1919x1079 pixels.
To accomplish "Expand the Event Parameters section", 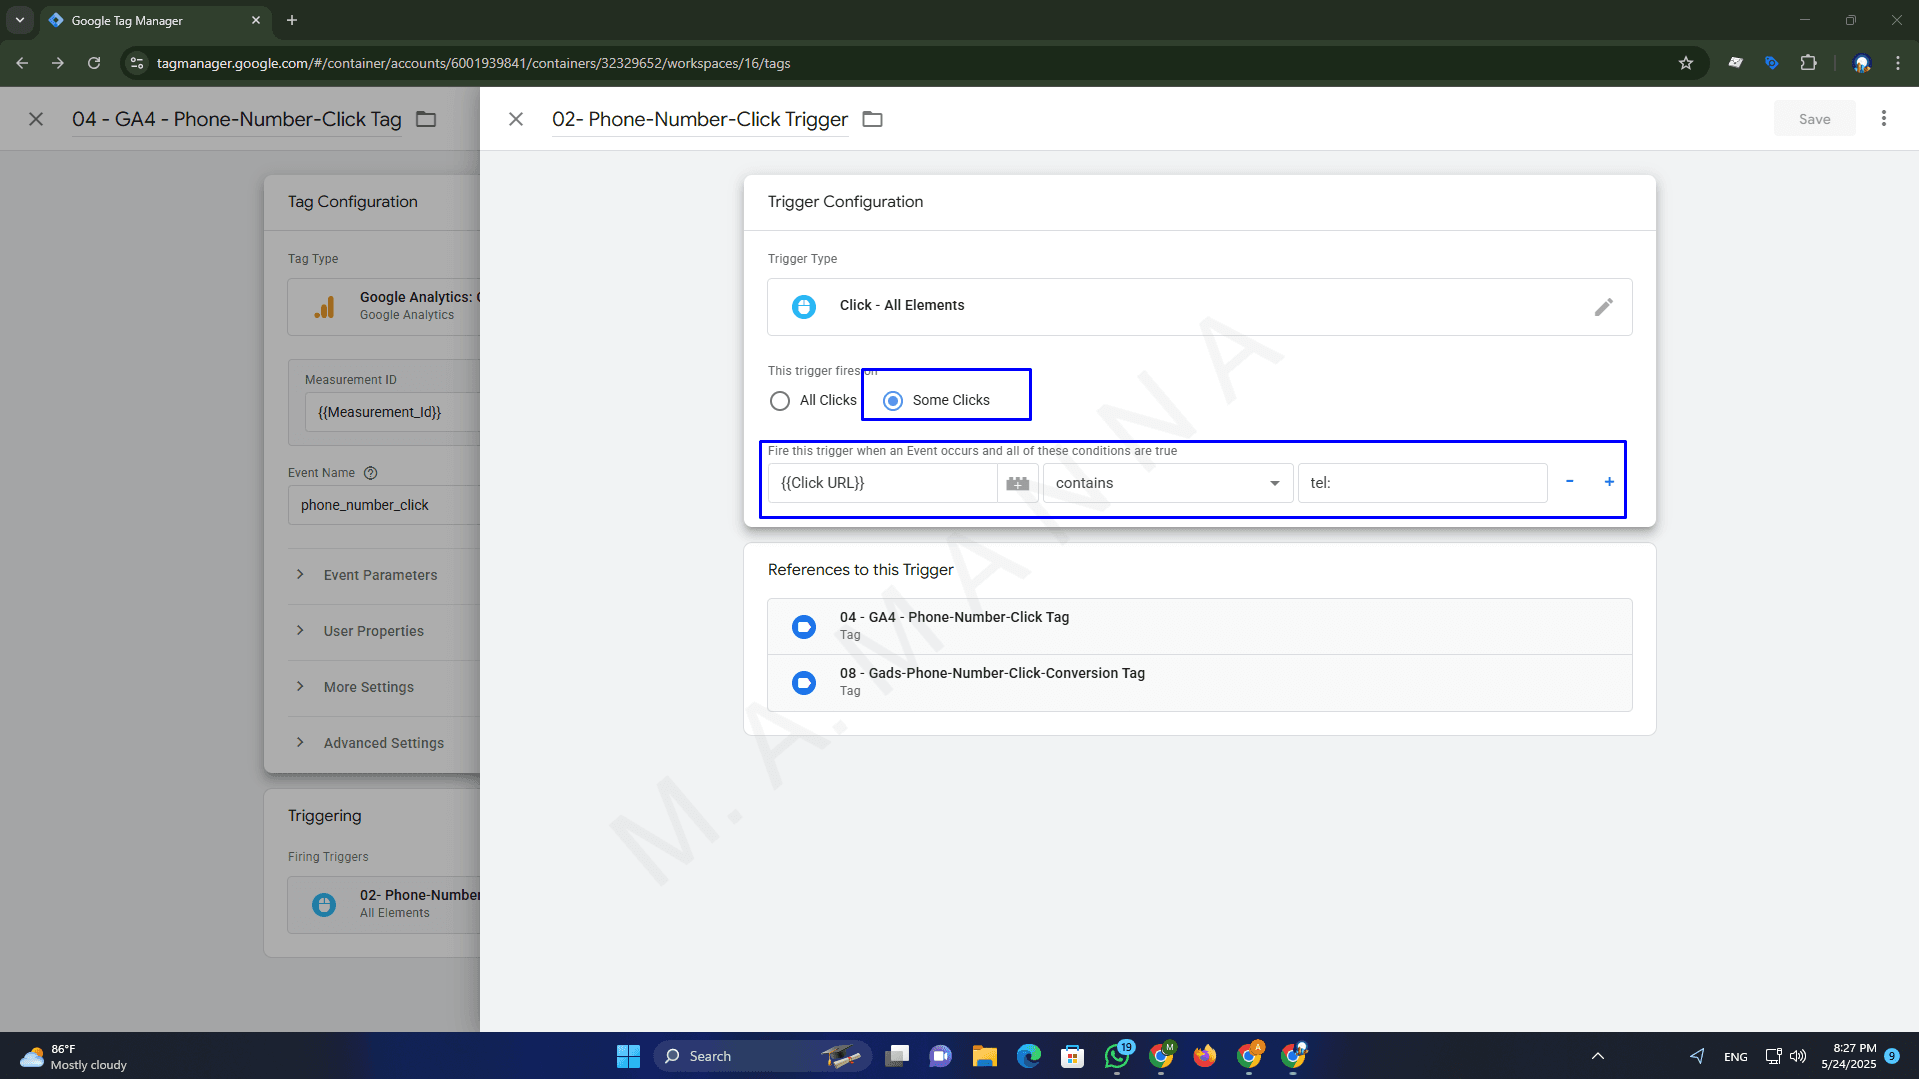I will point(380,576).
